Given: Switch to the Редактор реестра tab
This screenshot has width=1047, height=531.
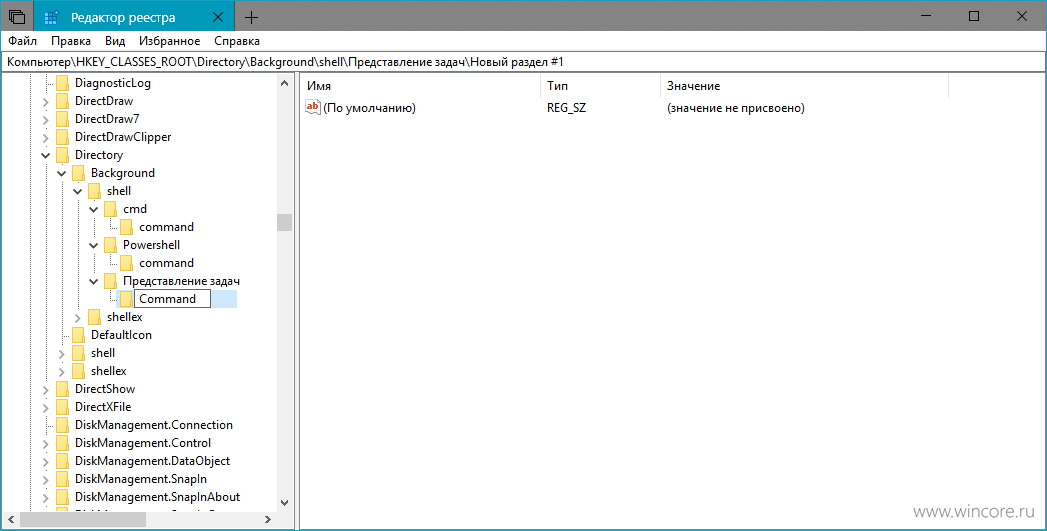Looking at the screenshot, I should pos(134,17).
